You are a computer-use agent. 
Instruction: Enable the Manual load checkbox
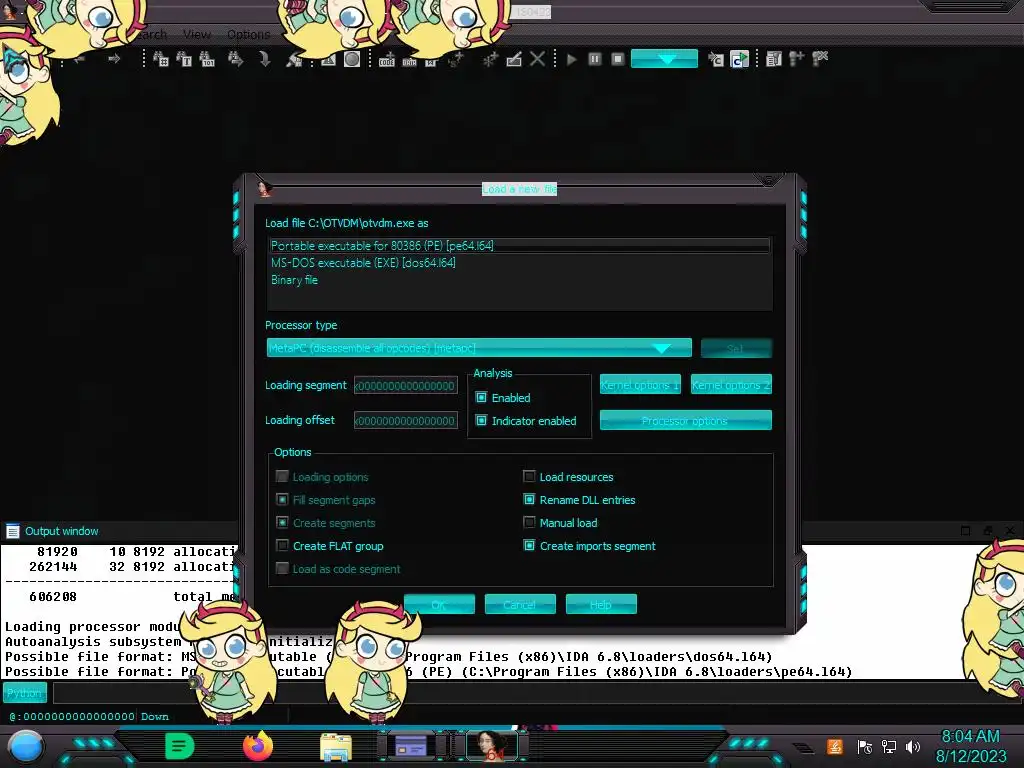click(529, 522)
